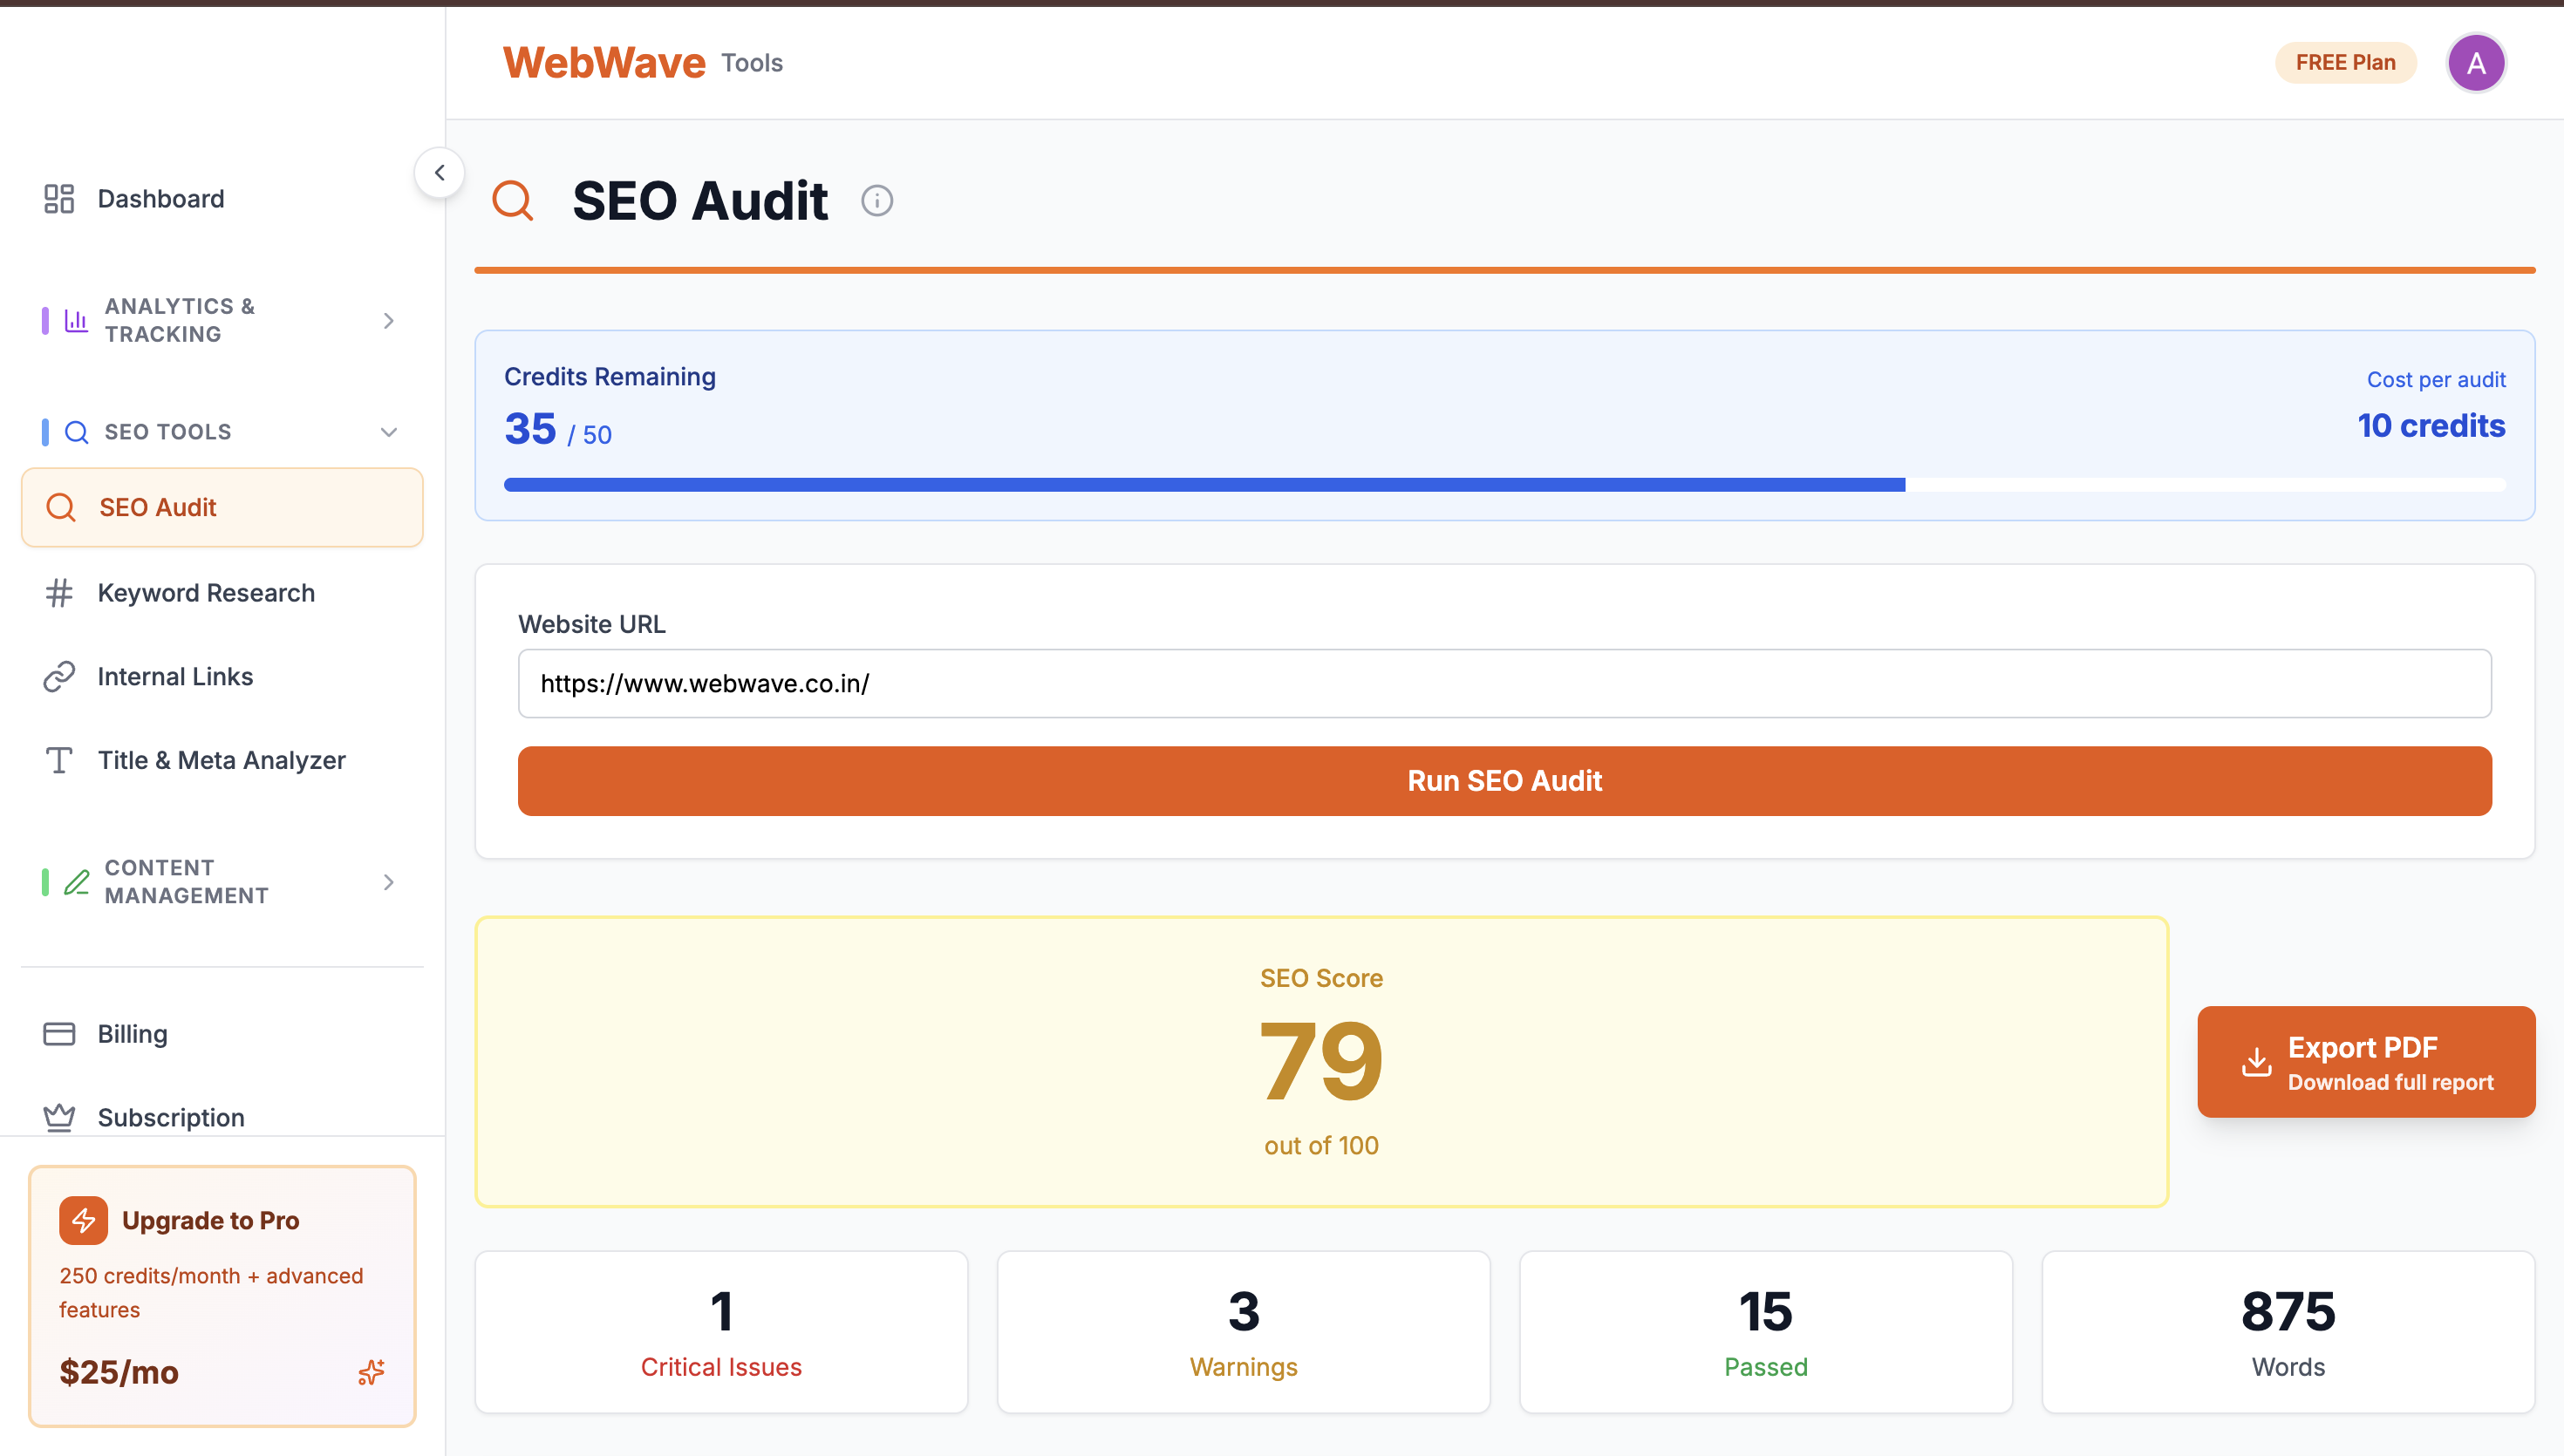Click the Run SEO Audit button
2564x1456 pixels.
pos(1504,781)
